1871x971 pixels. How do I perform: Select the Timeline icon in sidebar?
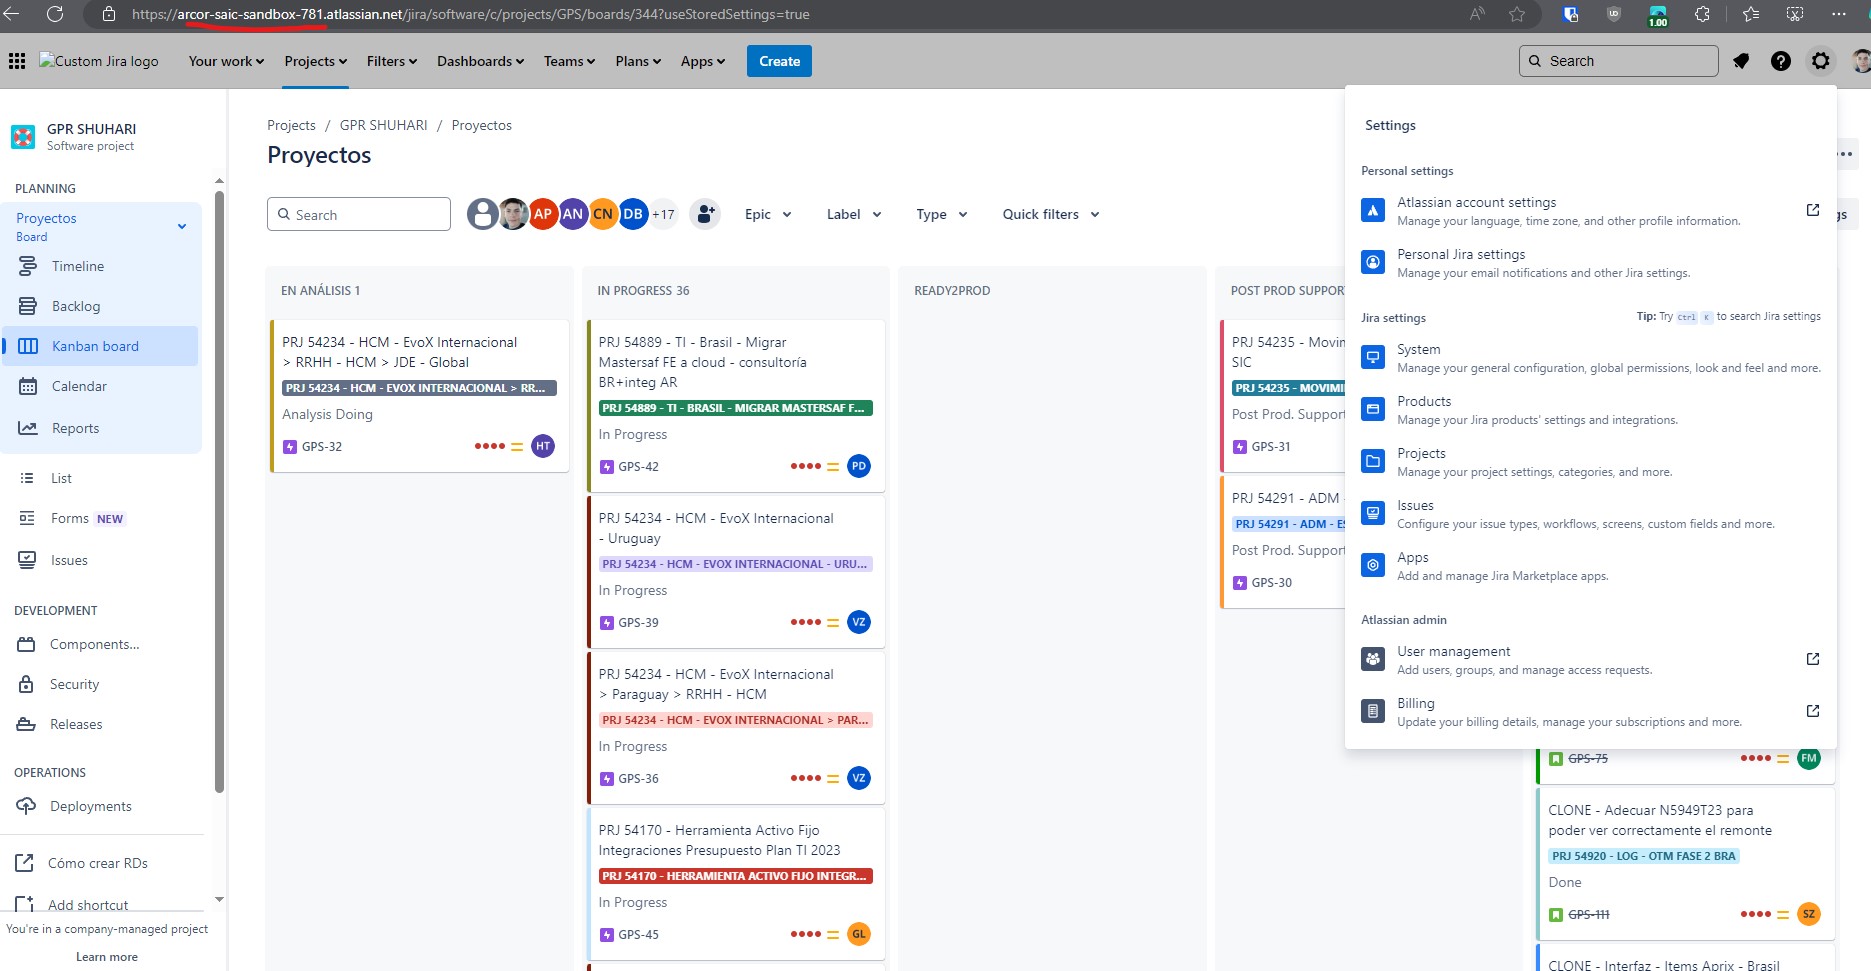click(x=28, y=266)
